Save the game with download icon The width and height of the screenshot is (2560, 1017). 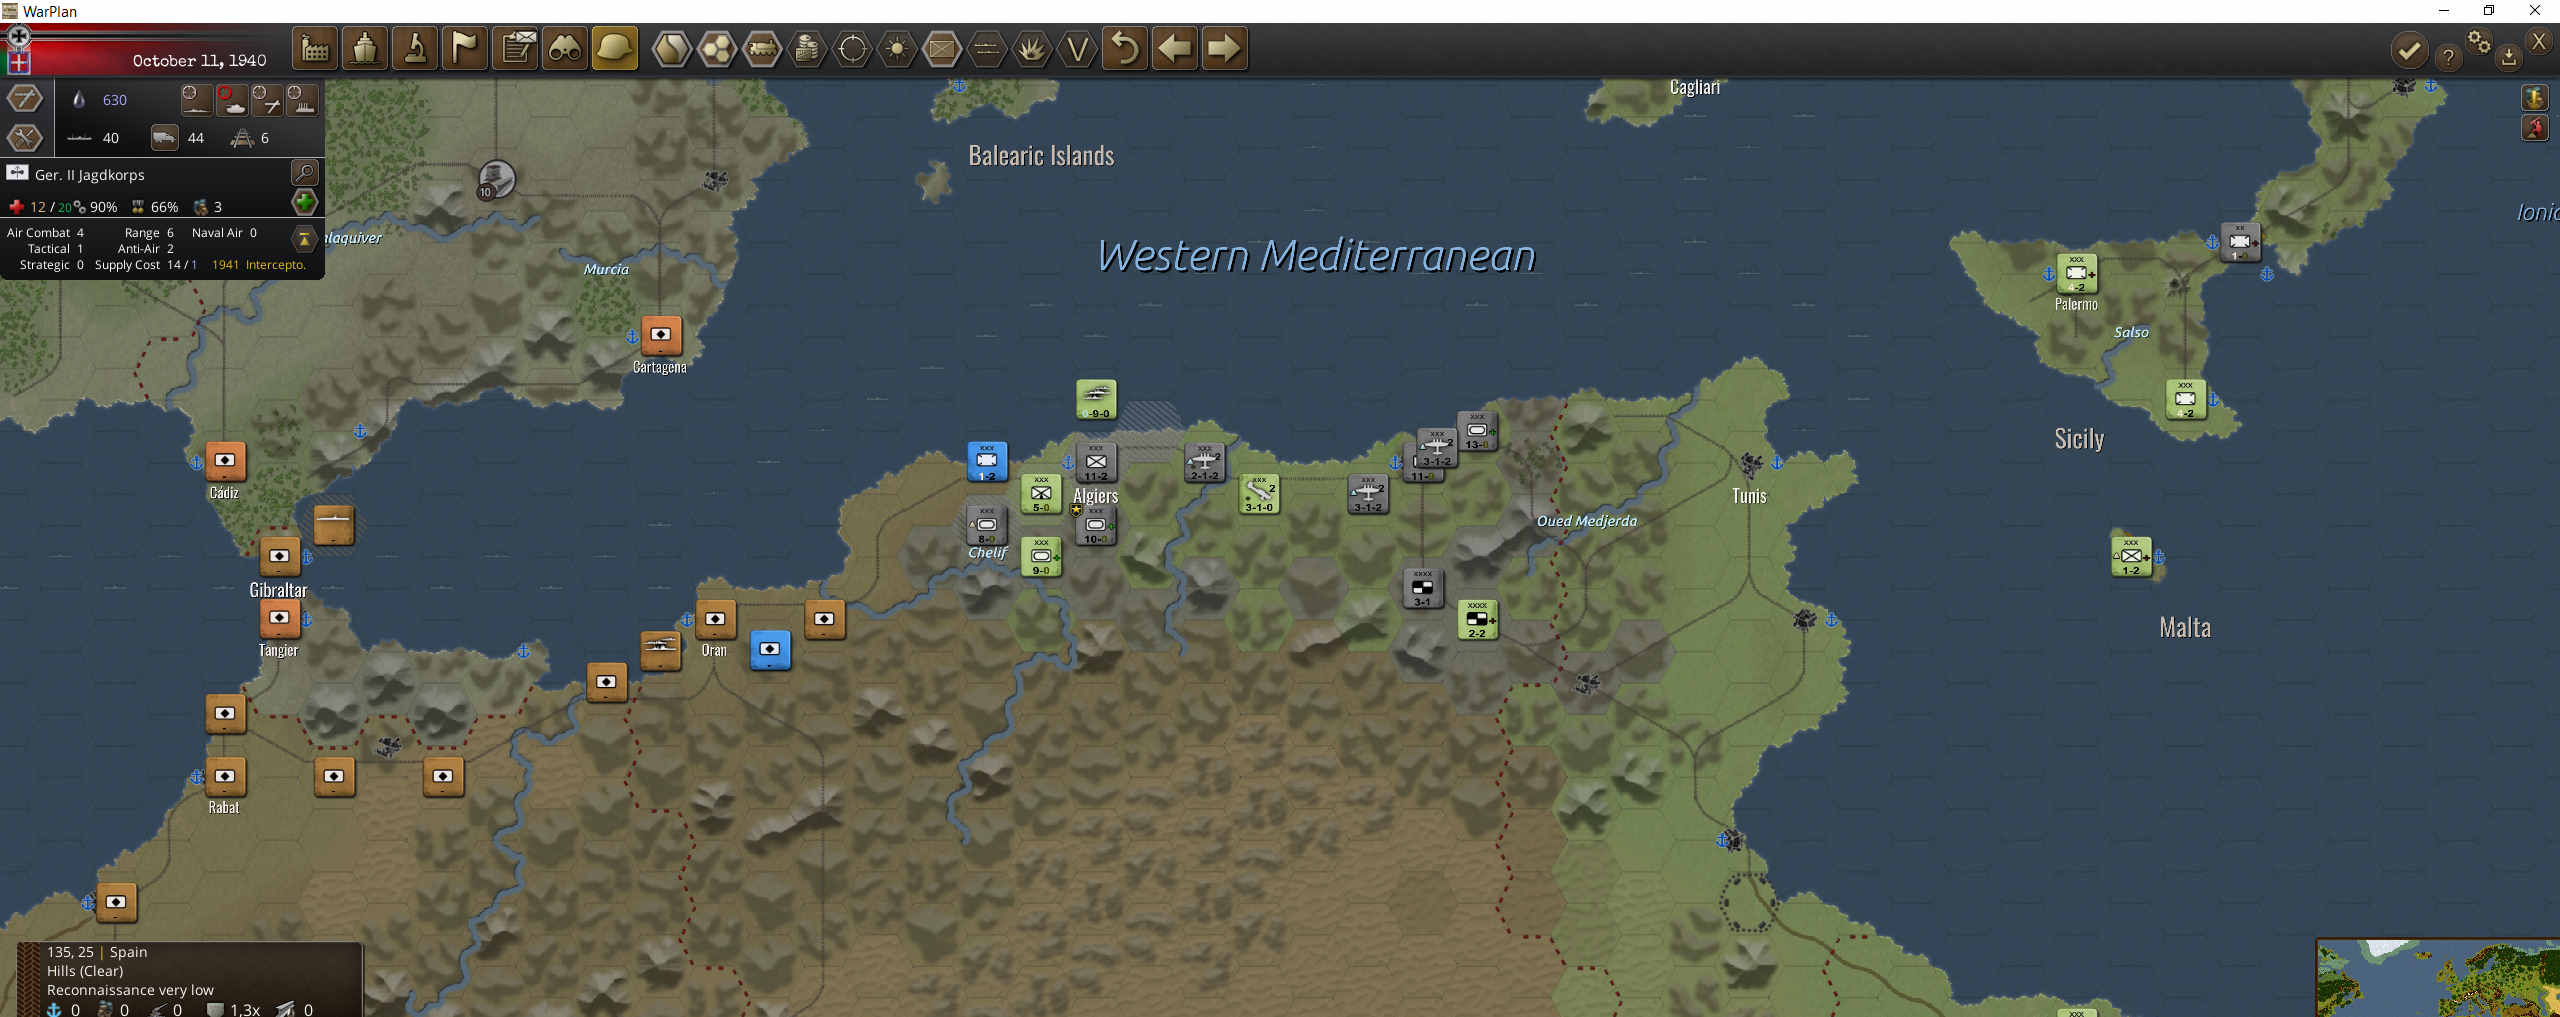tap(2509, 57)
